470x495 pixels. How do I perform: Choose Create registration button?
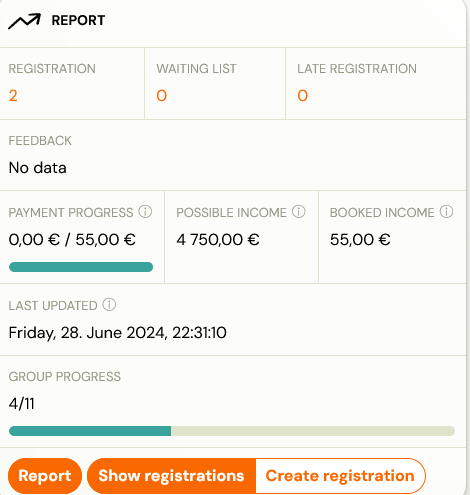340,476
